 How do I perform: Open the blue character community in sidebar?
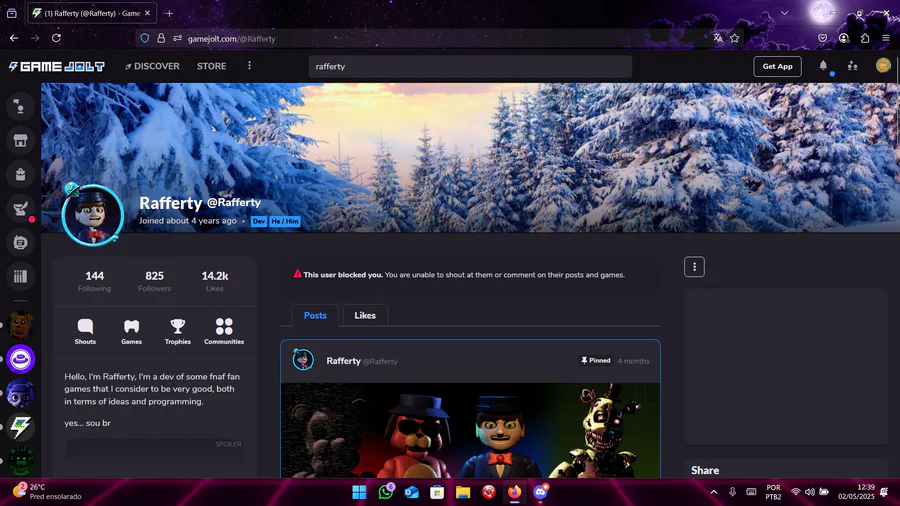[21, 394]
